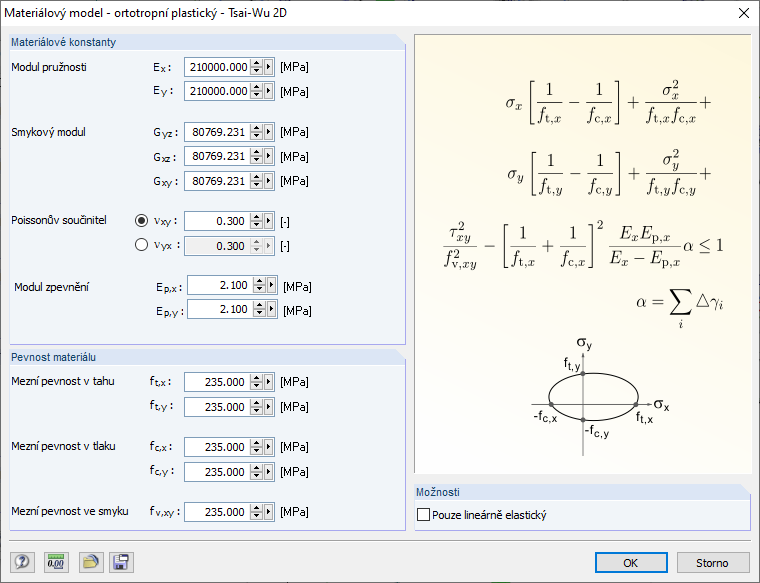Adjust fv,xy using its spinner arrows
This screenshot has height=583, width=760.
pyautogui.click(x=257, y=512)
